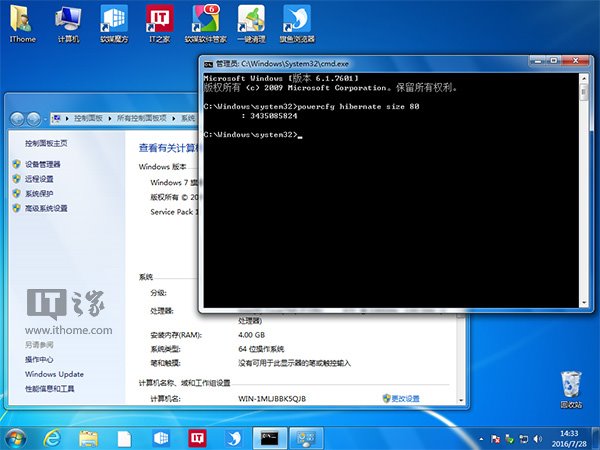Click the Windows Update link
This screenshot has width=600, height=450.
tap(54, 374)
